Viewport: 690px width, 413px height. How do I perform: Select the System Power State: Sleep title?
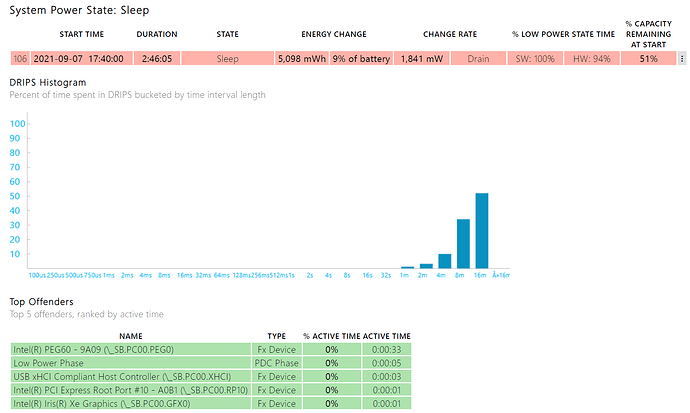point(79,10)
